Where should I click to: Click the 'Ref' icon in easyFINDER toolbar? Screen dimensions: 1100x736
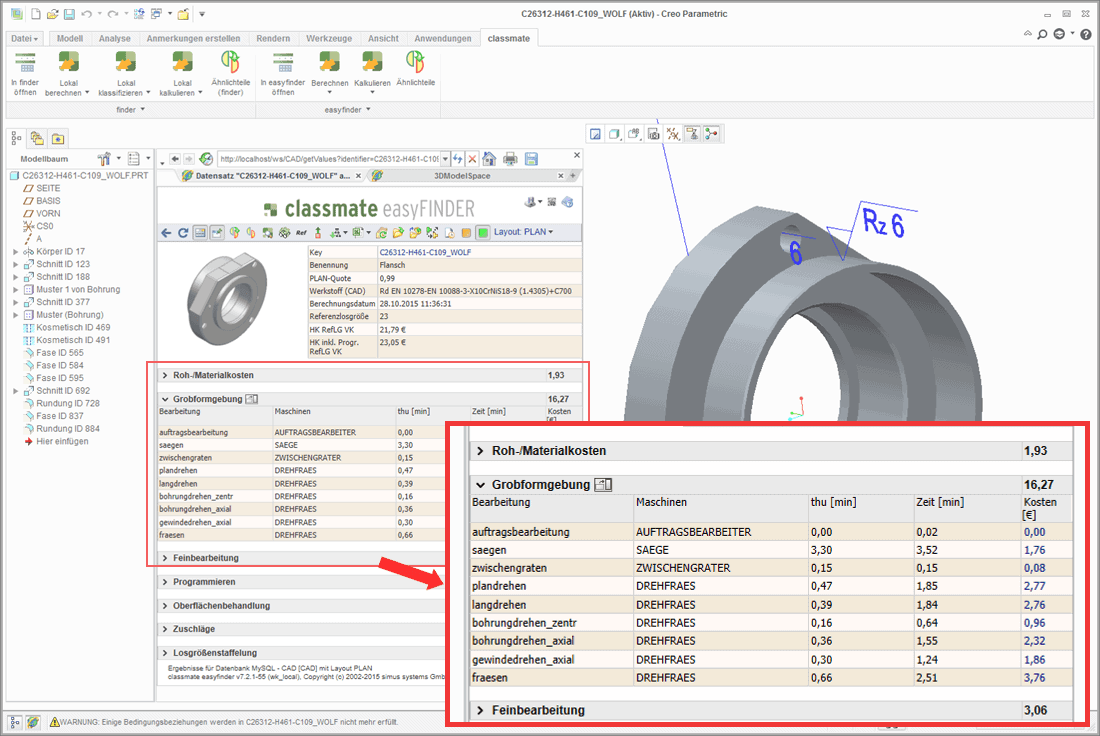point(301,232)
